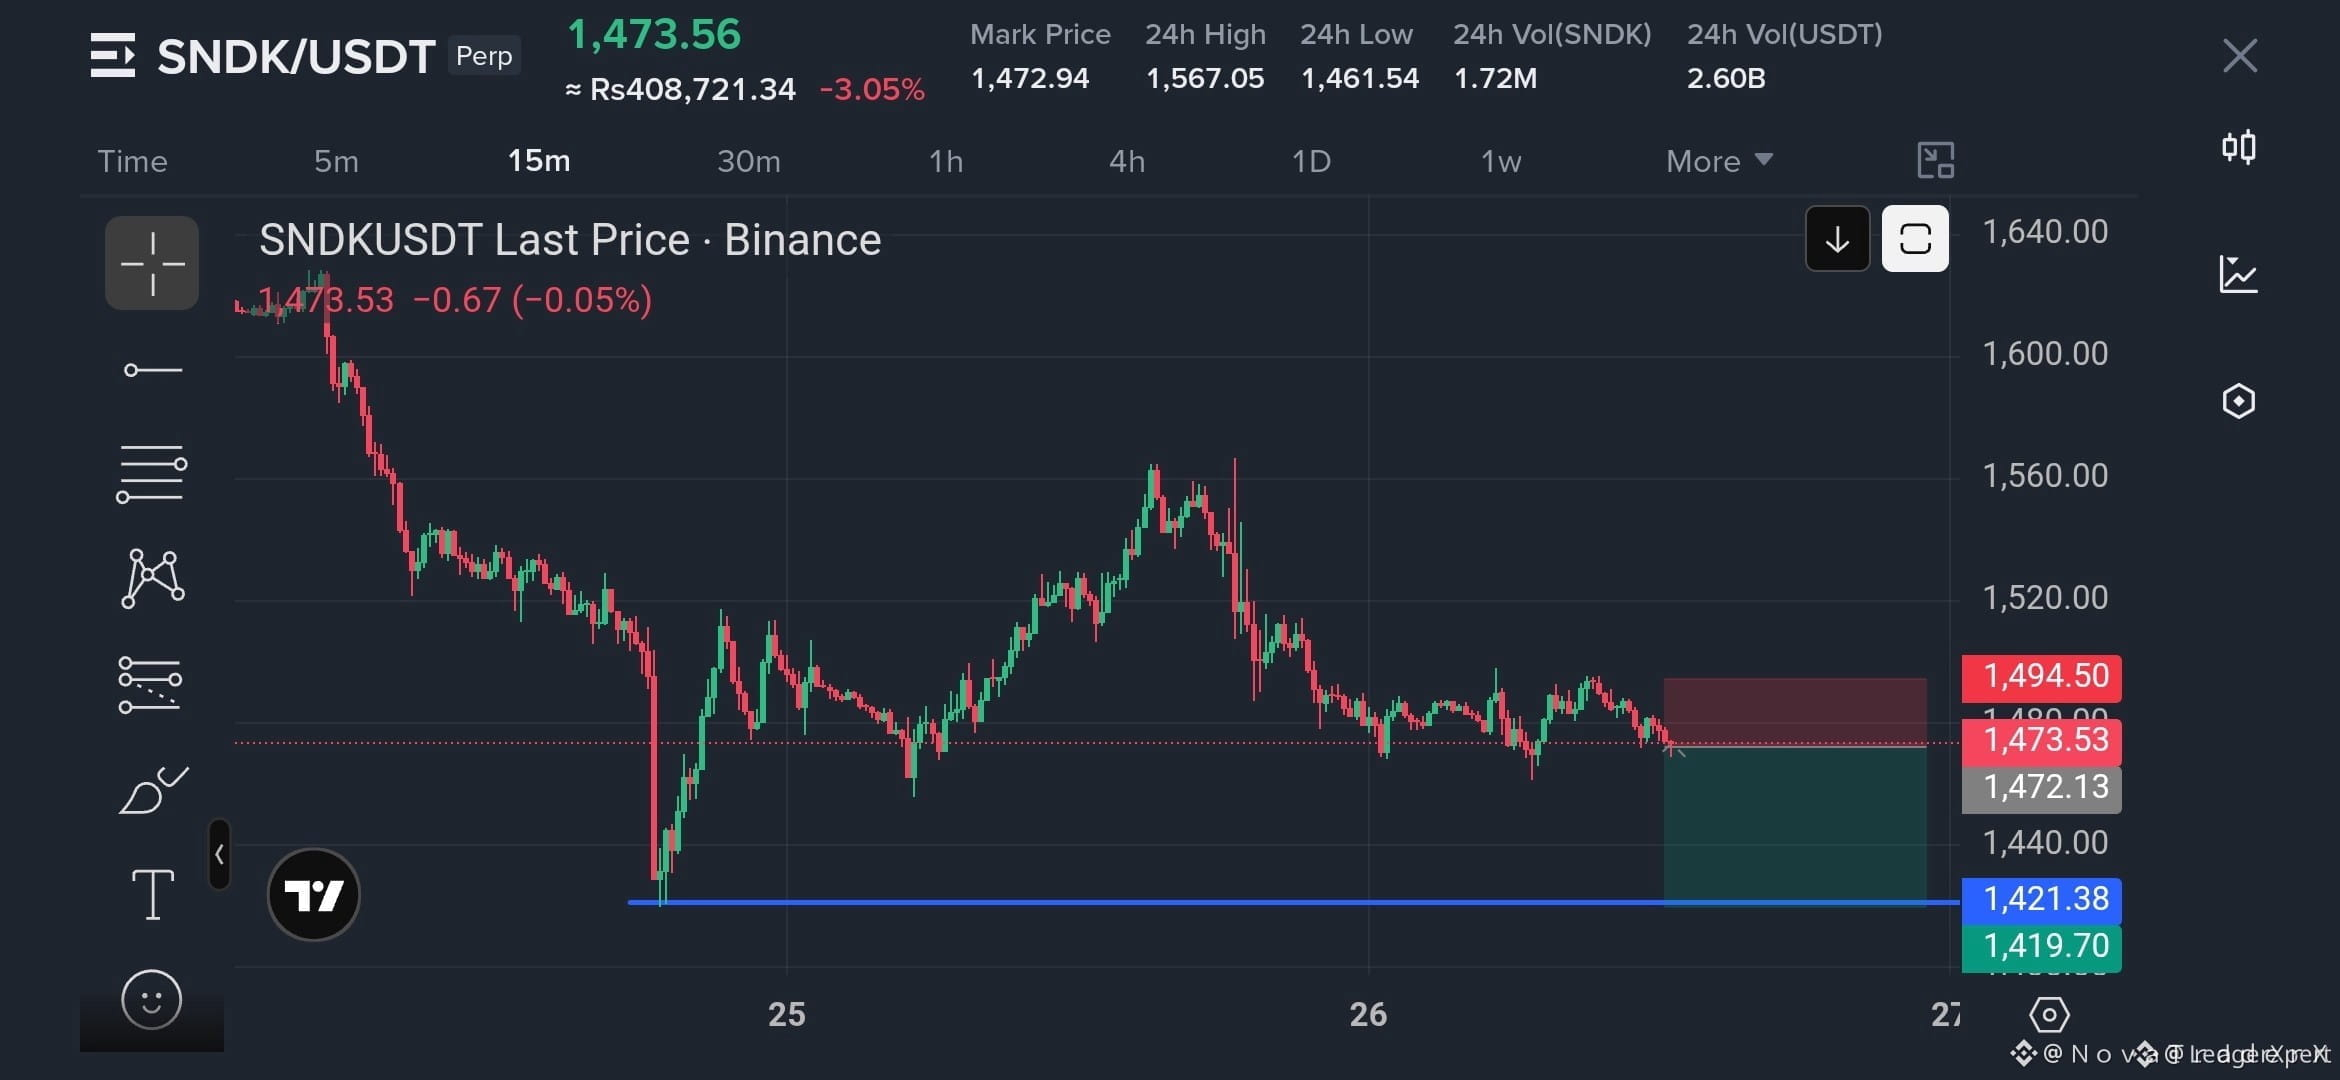Open the chart settings hexagon icon

tap(2238, 401)
